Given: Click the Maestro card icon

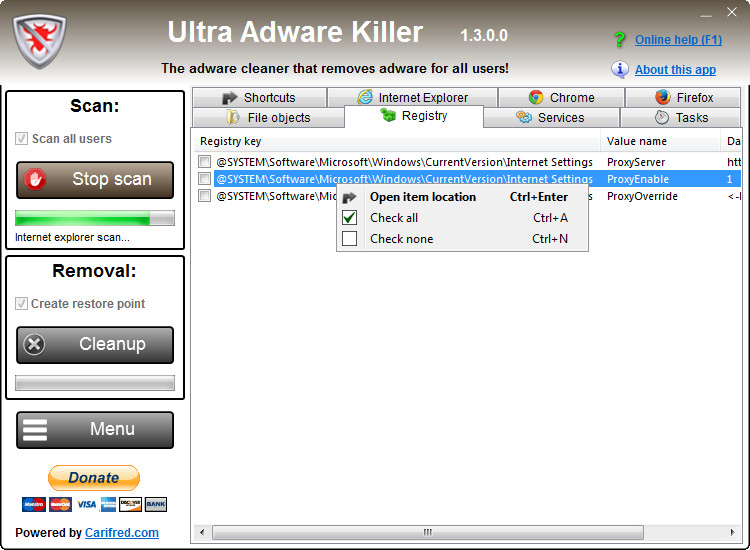Looking at the screenshot, I should [33, 505].
